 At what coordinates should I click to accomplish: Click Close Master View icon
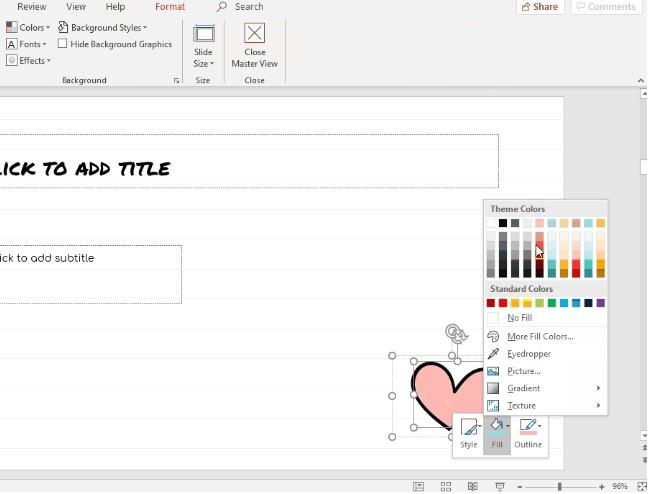tap(255, 33)
